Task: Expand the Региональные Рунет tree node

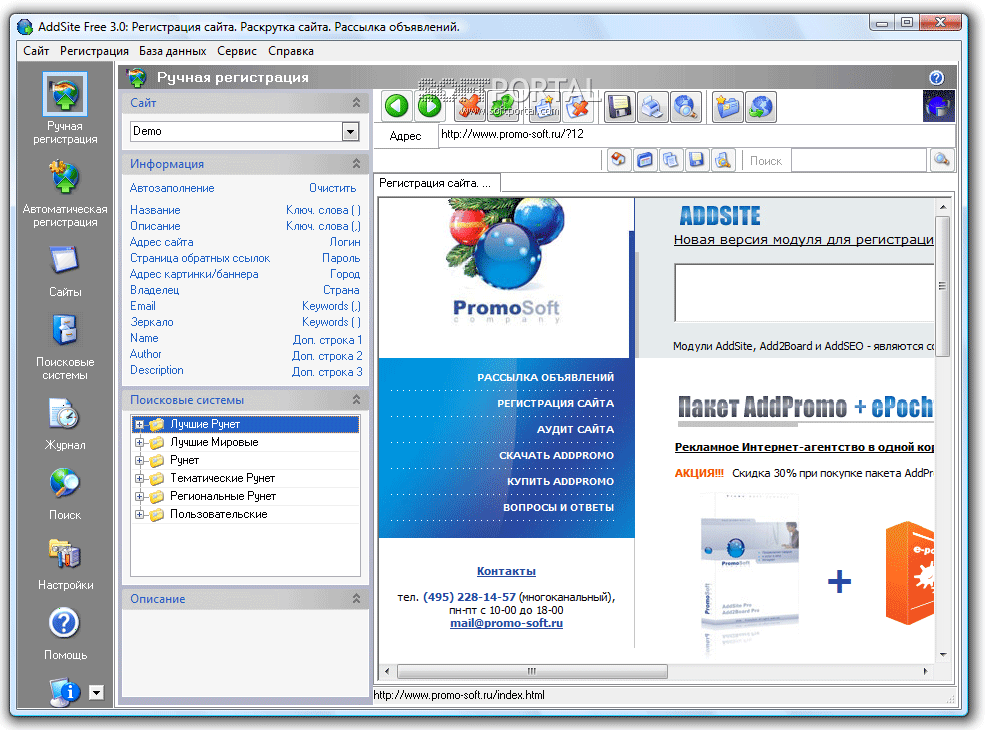Action: 139,496
